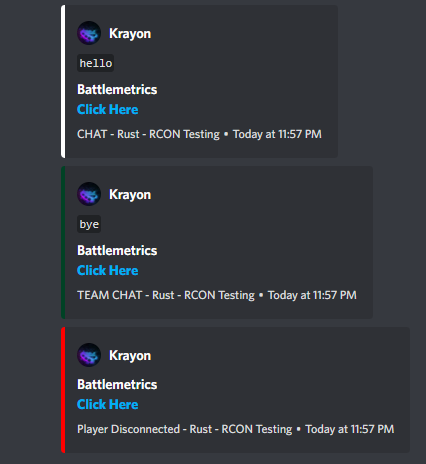Open Click Here link in TEAM CHAT embed
This screenshot has width=426, height=464.
107,270
